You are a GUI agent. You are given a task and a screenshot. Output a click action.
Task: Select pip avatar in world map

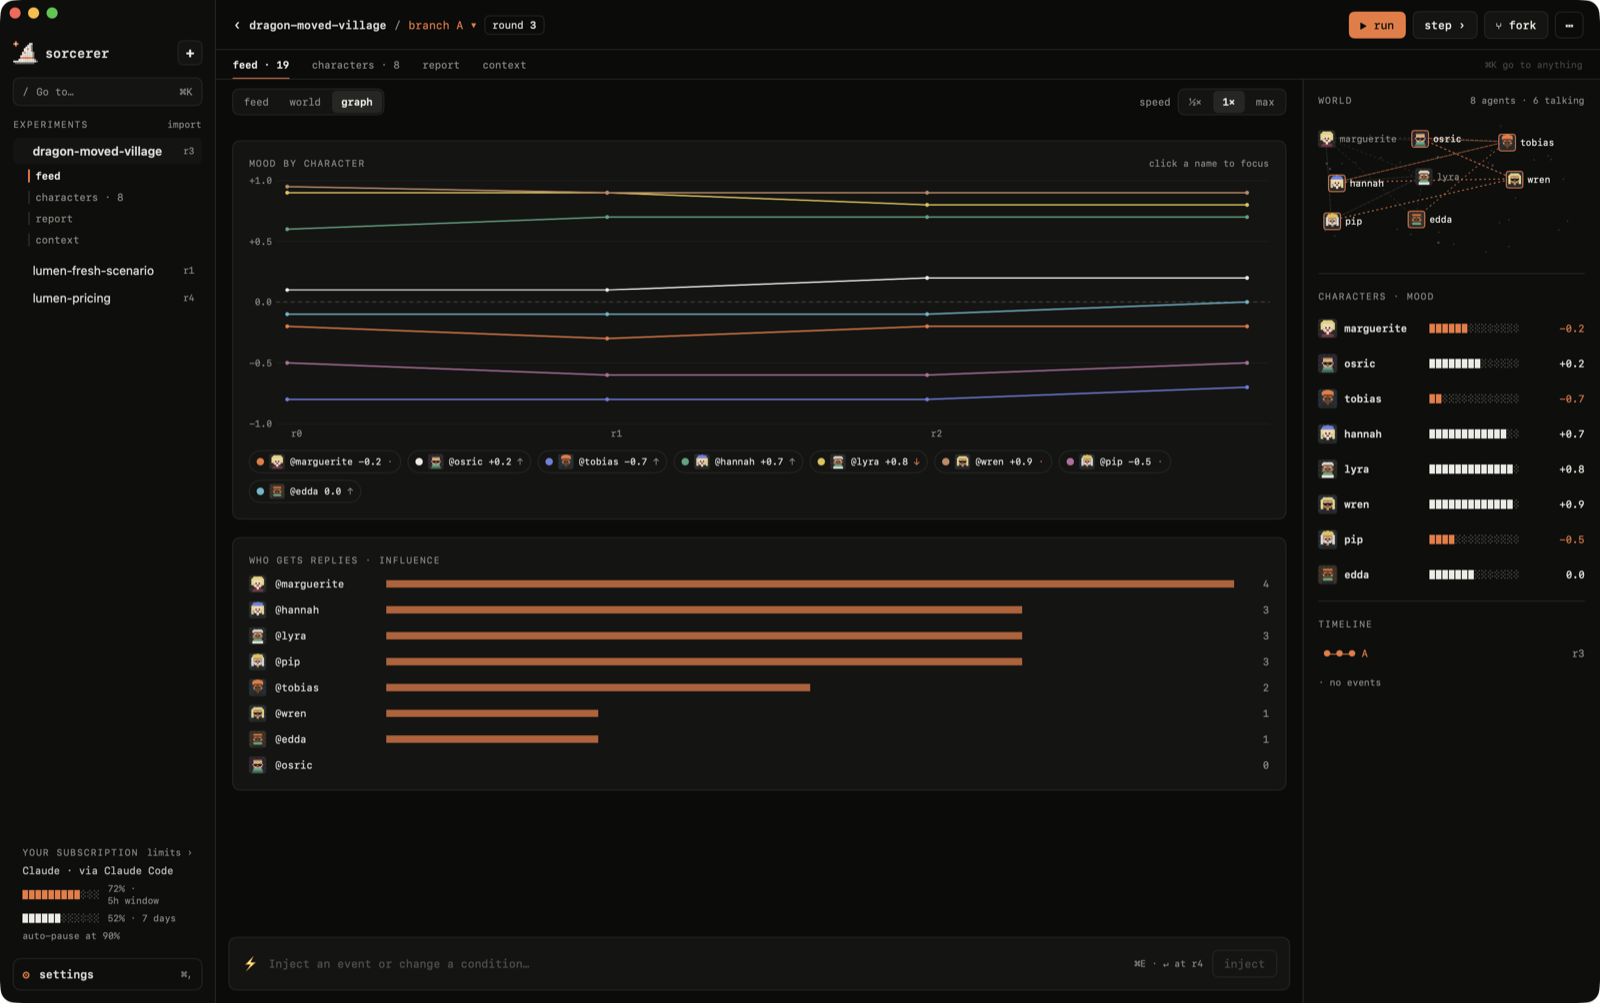click(x=1332, y=221)
